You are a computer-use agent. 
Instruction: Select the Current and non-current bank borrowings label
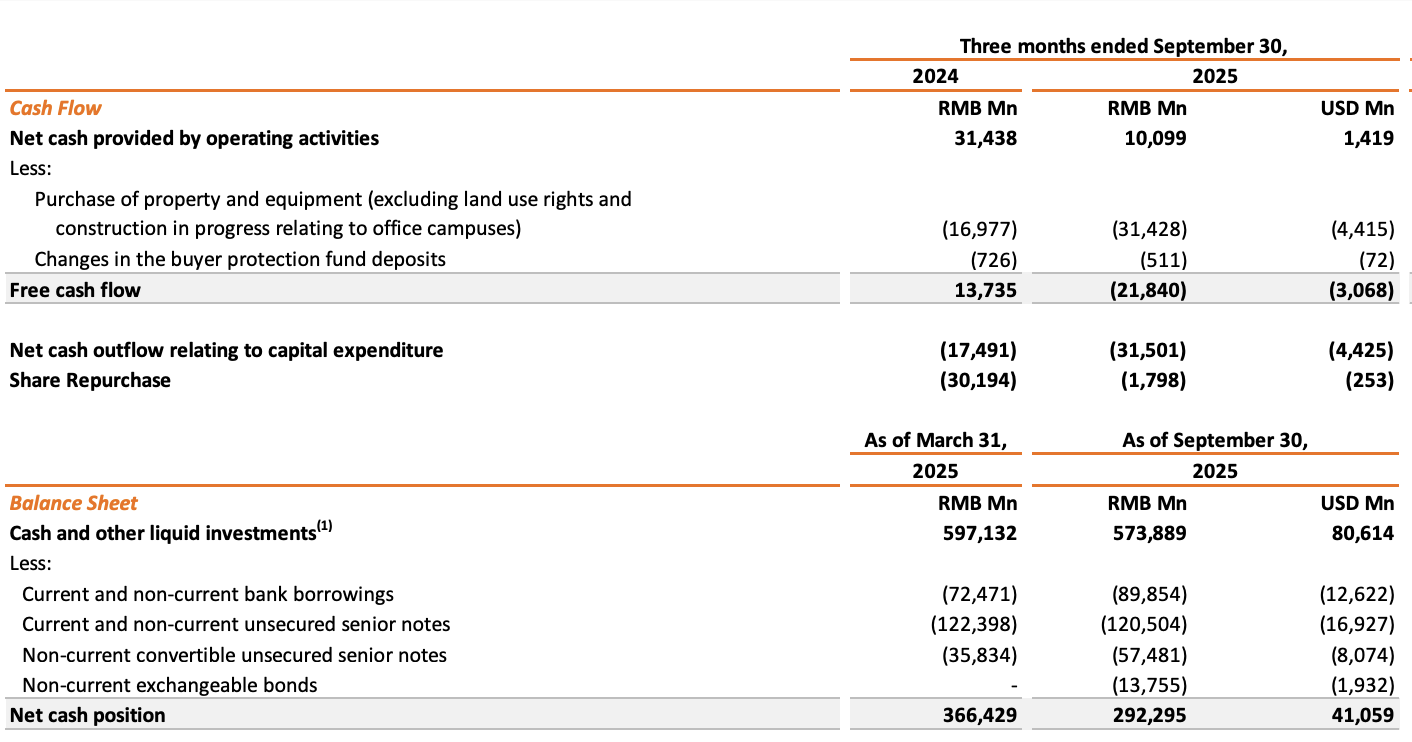[x=208, y=594]
